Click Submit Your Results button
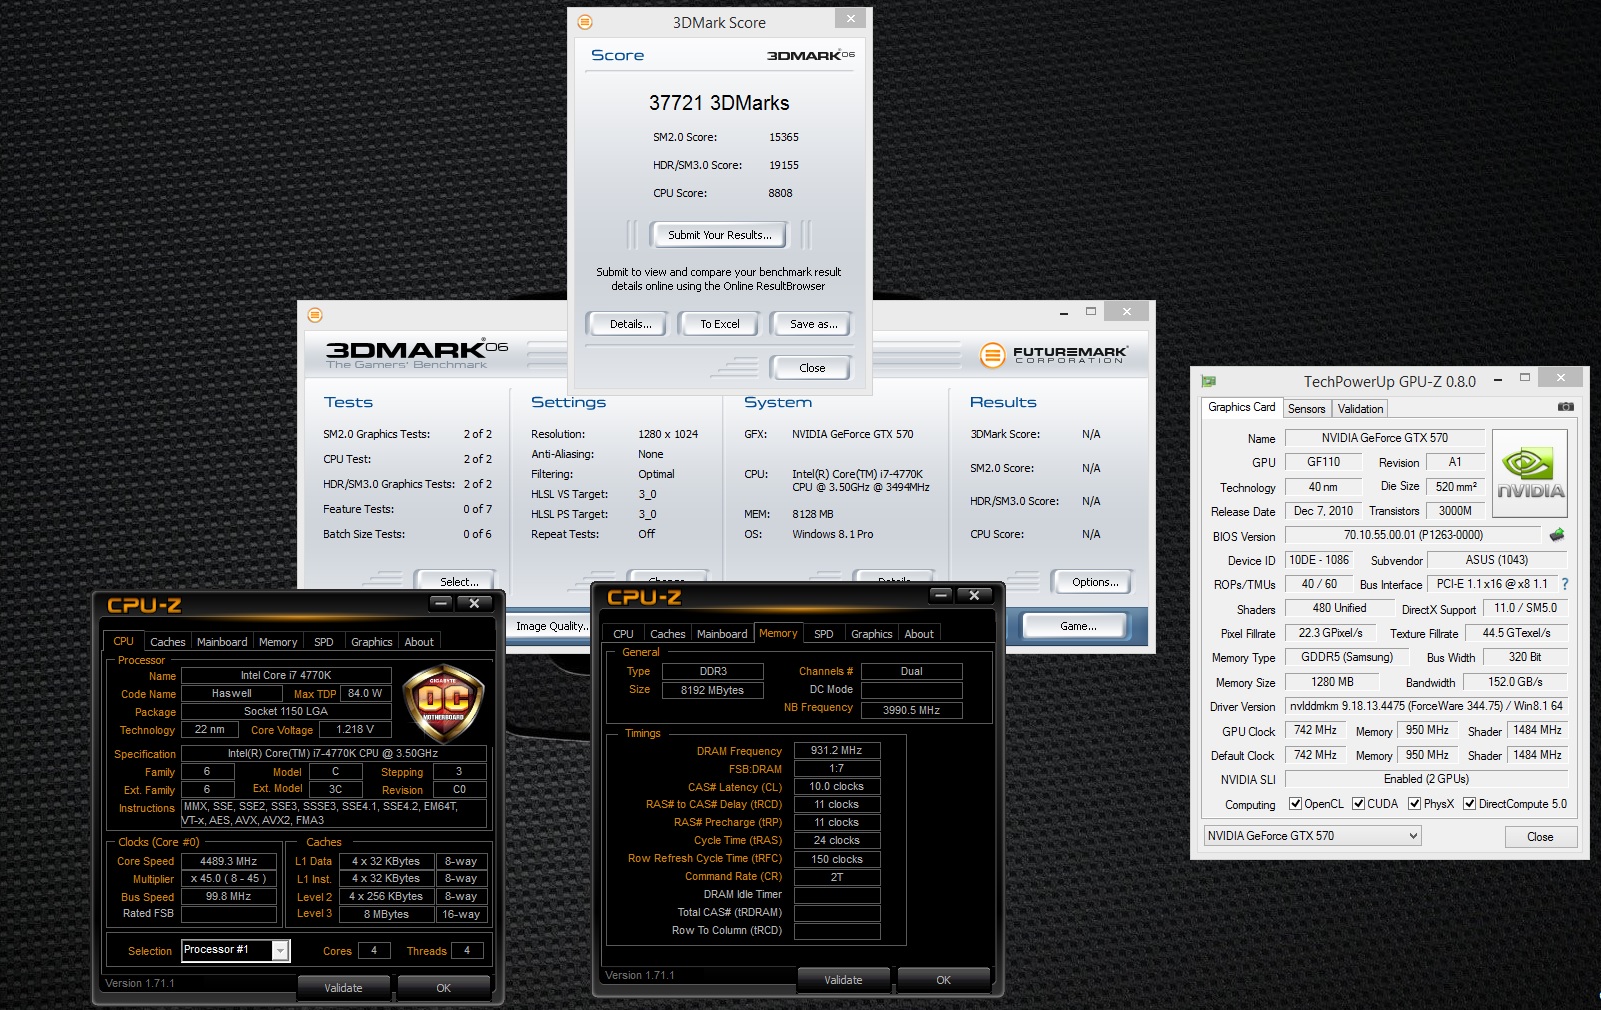Screen dimensions: 1601x1010 click(x=719, y=235)
